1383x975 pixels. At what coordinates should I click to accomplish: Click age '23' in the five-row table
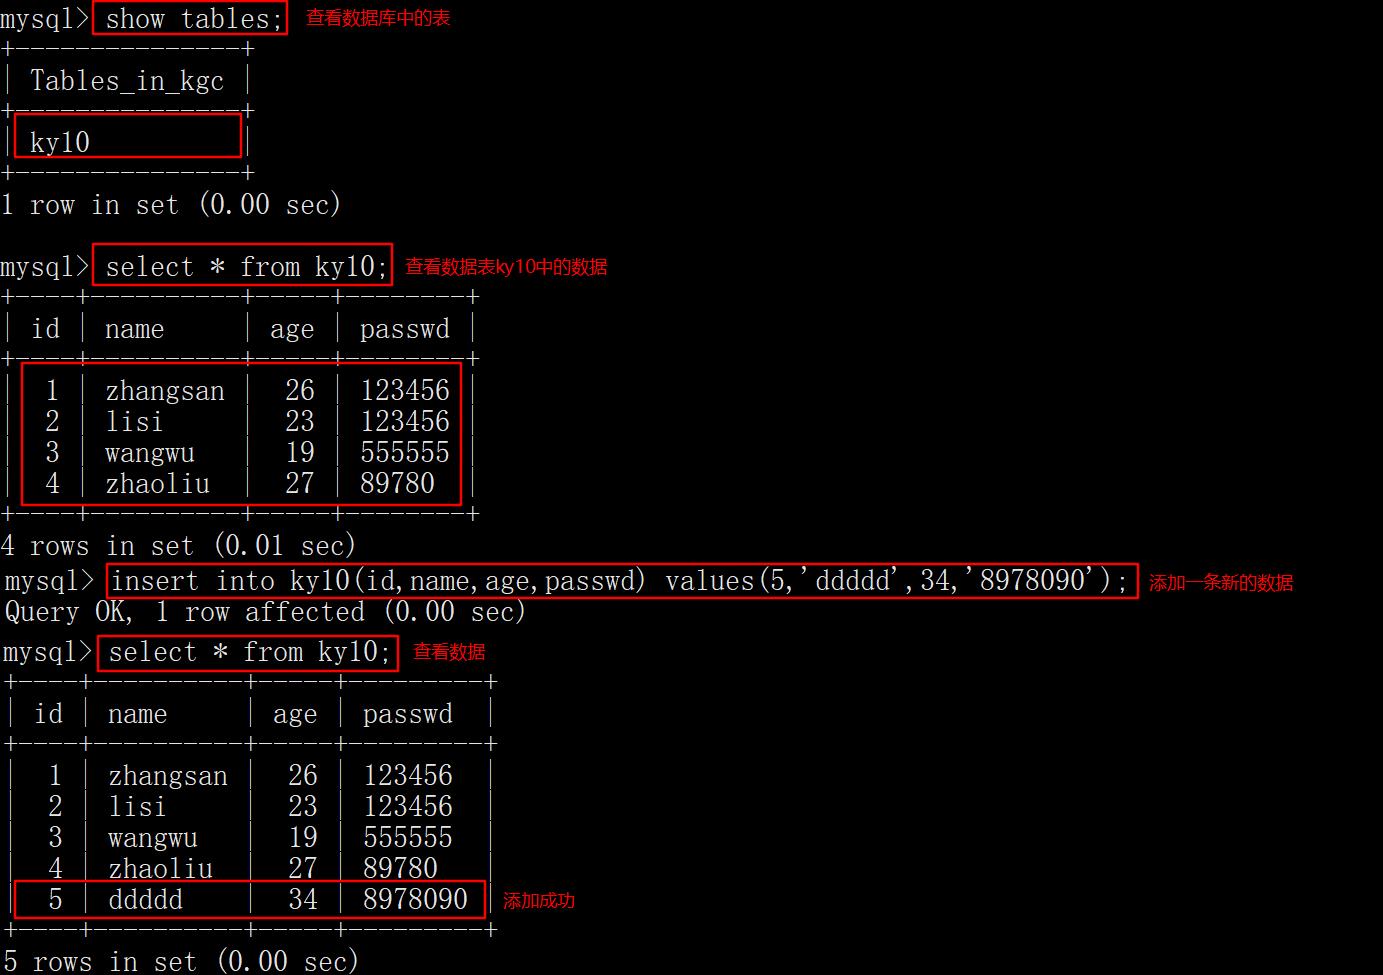pos(303,806)
